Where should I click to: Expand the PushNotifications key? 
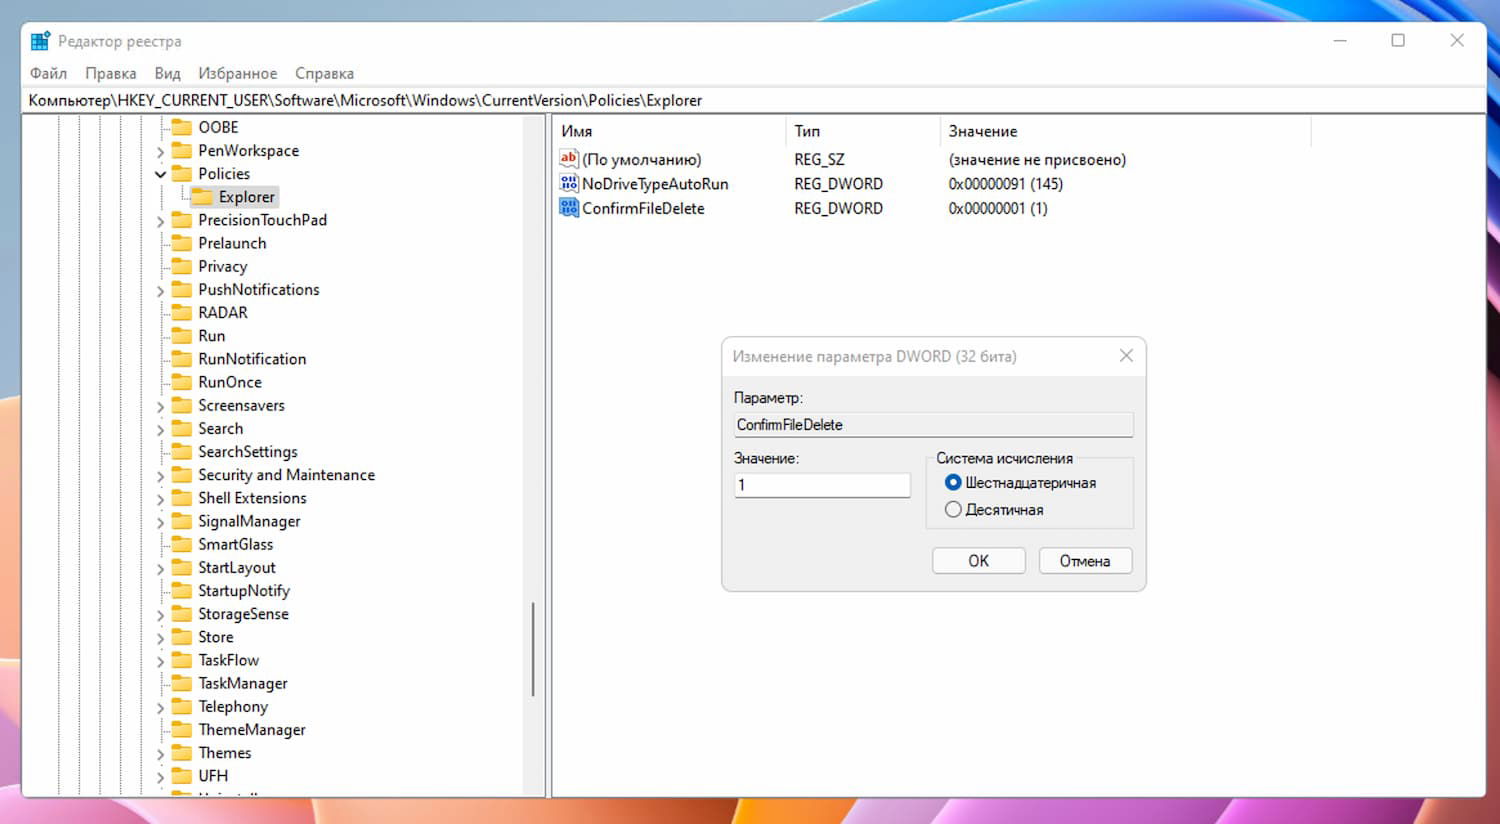pos(160,290)
